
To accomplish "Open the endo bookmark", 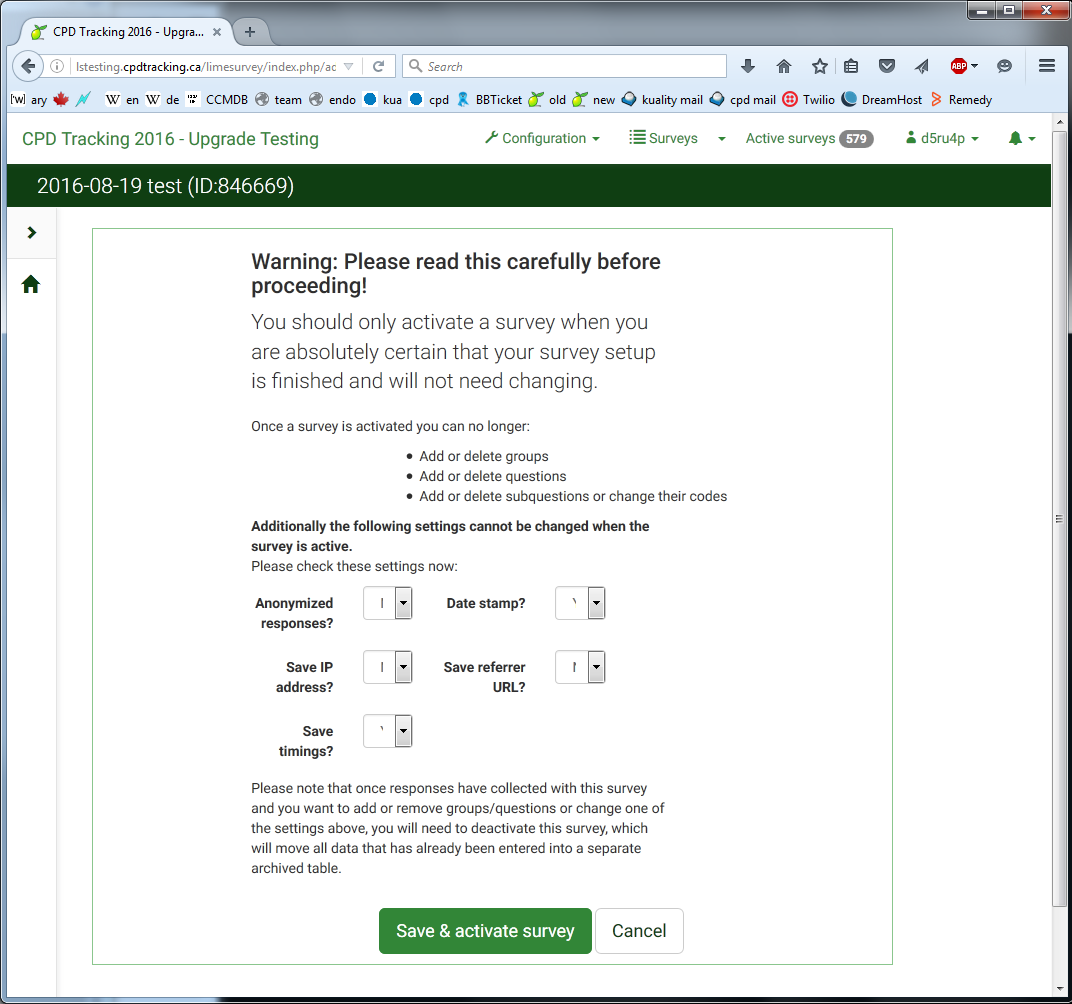I will pyautogui.click(x=332, y=100).
